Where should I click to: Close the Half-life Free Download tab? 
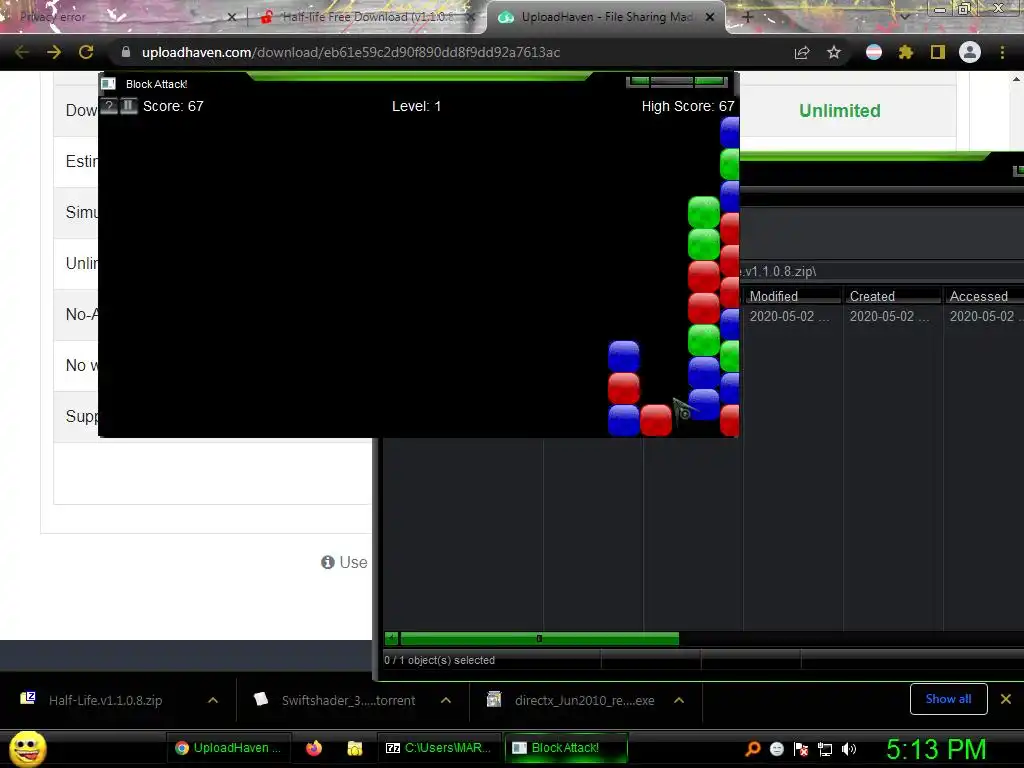click(x=472, y=17)
